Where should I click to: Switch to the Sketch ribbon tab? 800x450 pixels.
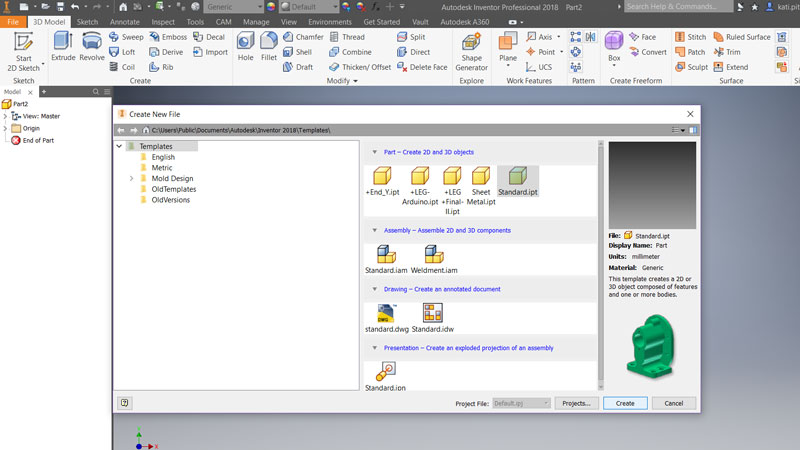pos(87,22)
